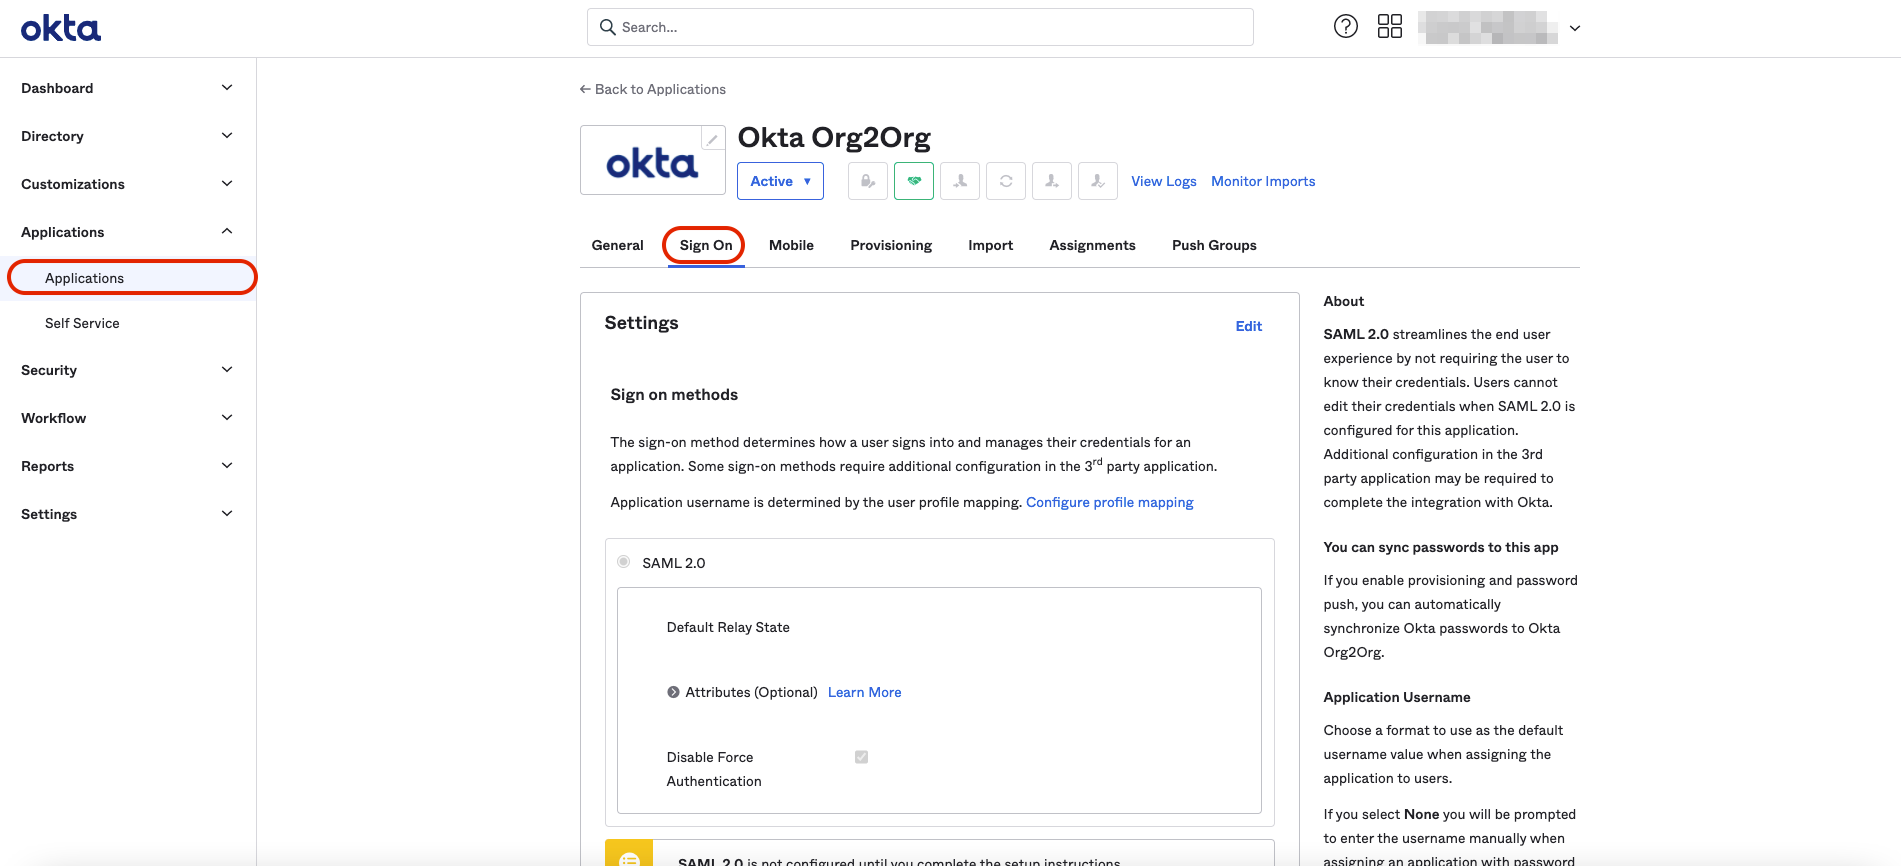Open the apps grid icon in the header

coord(1389,27)
